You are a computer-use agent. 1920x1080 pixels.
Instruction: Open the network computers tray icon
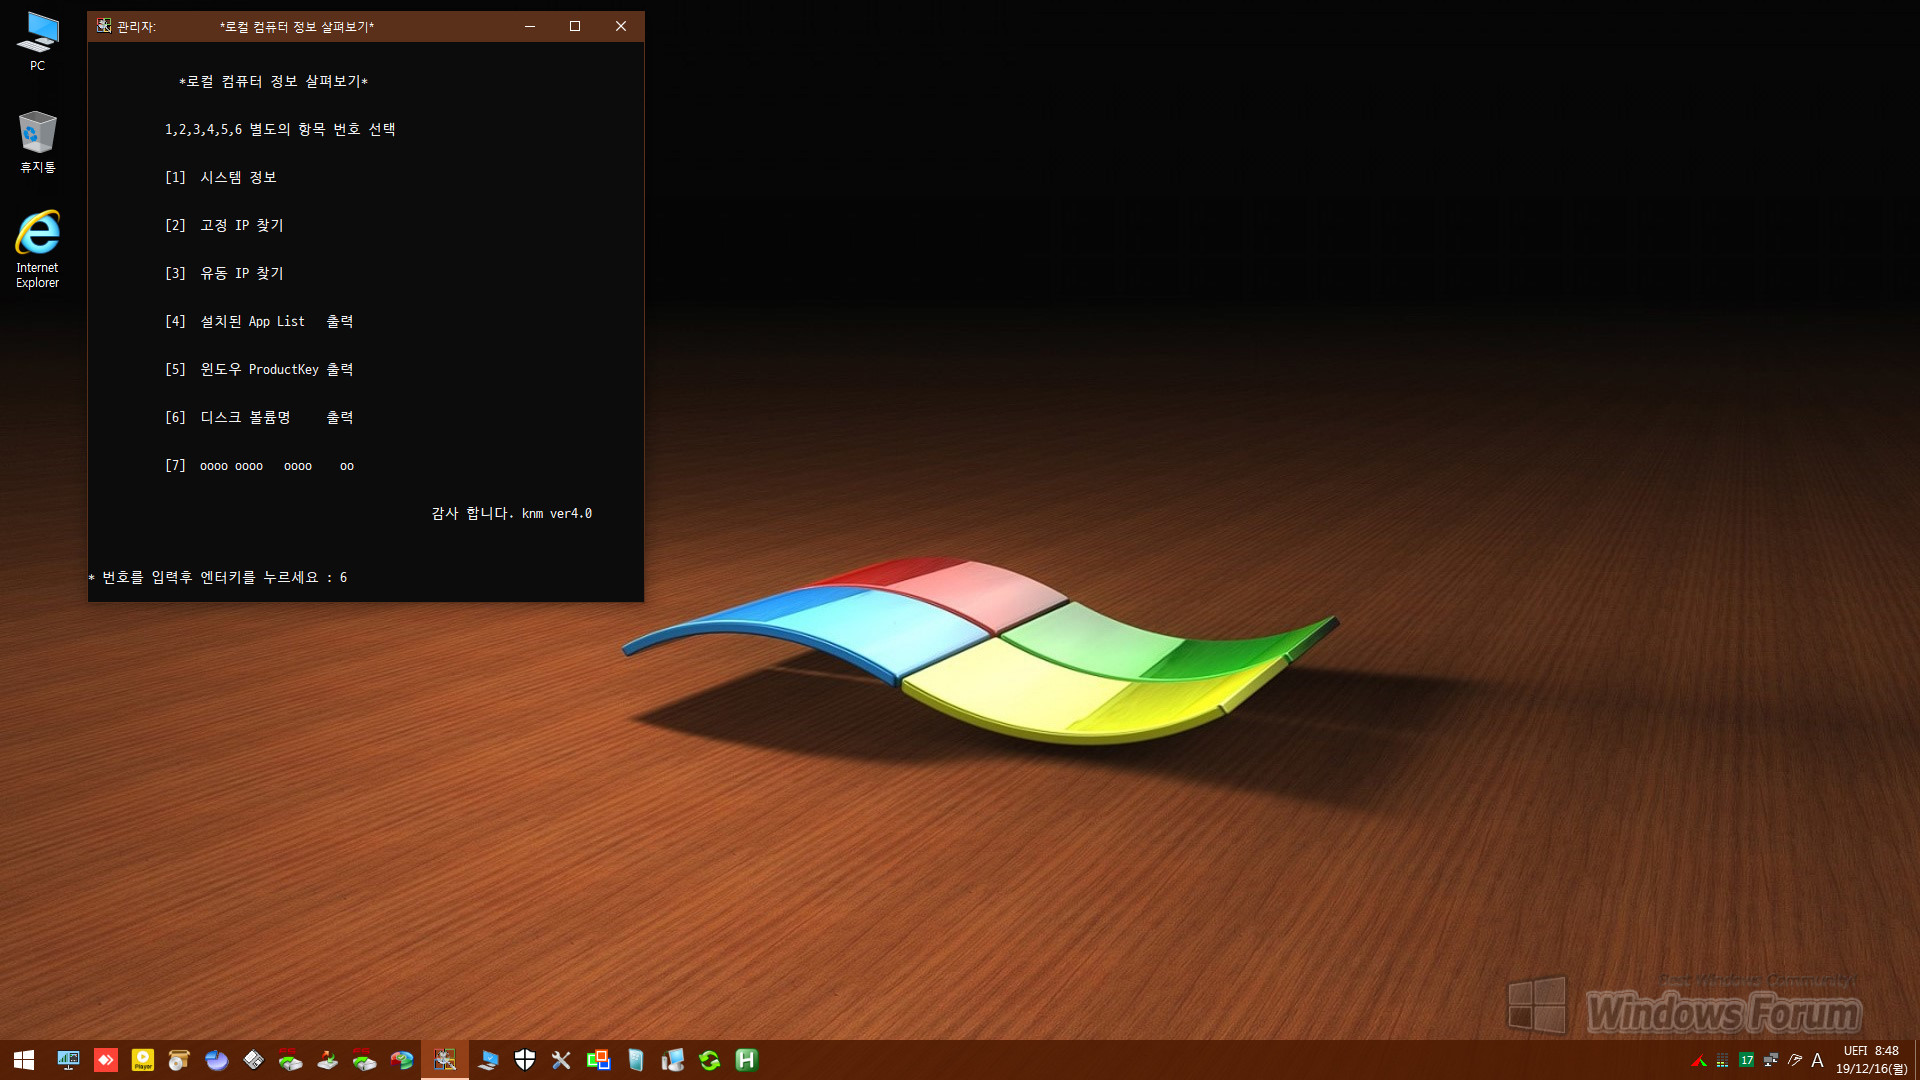pos(1770,1060)
